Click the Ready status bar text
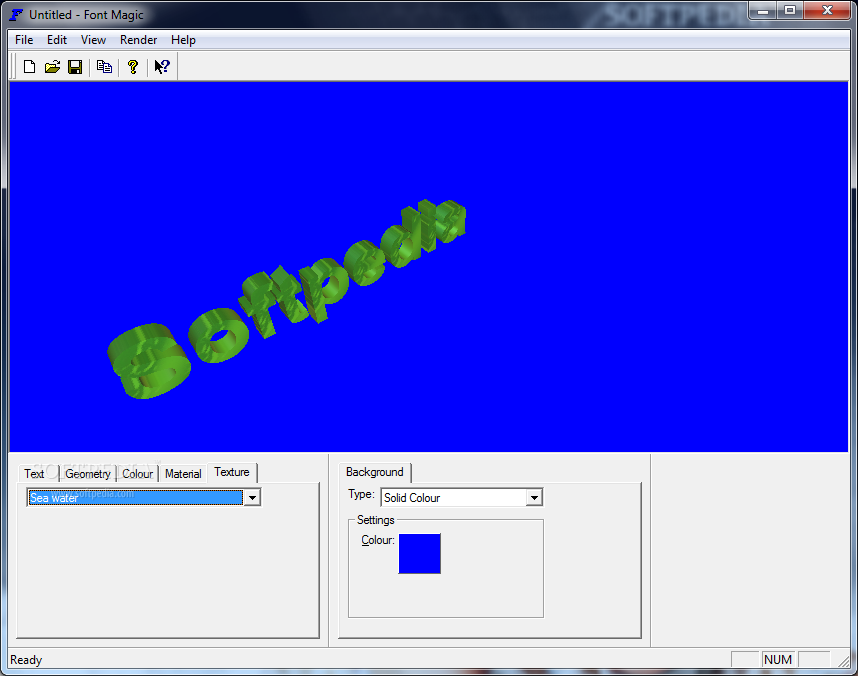The width and height of the screenshot is (858, 676). point(26,660)
